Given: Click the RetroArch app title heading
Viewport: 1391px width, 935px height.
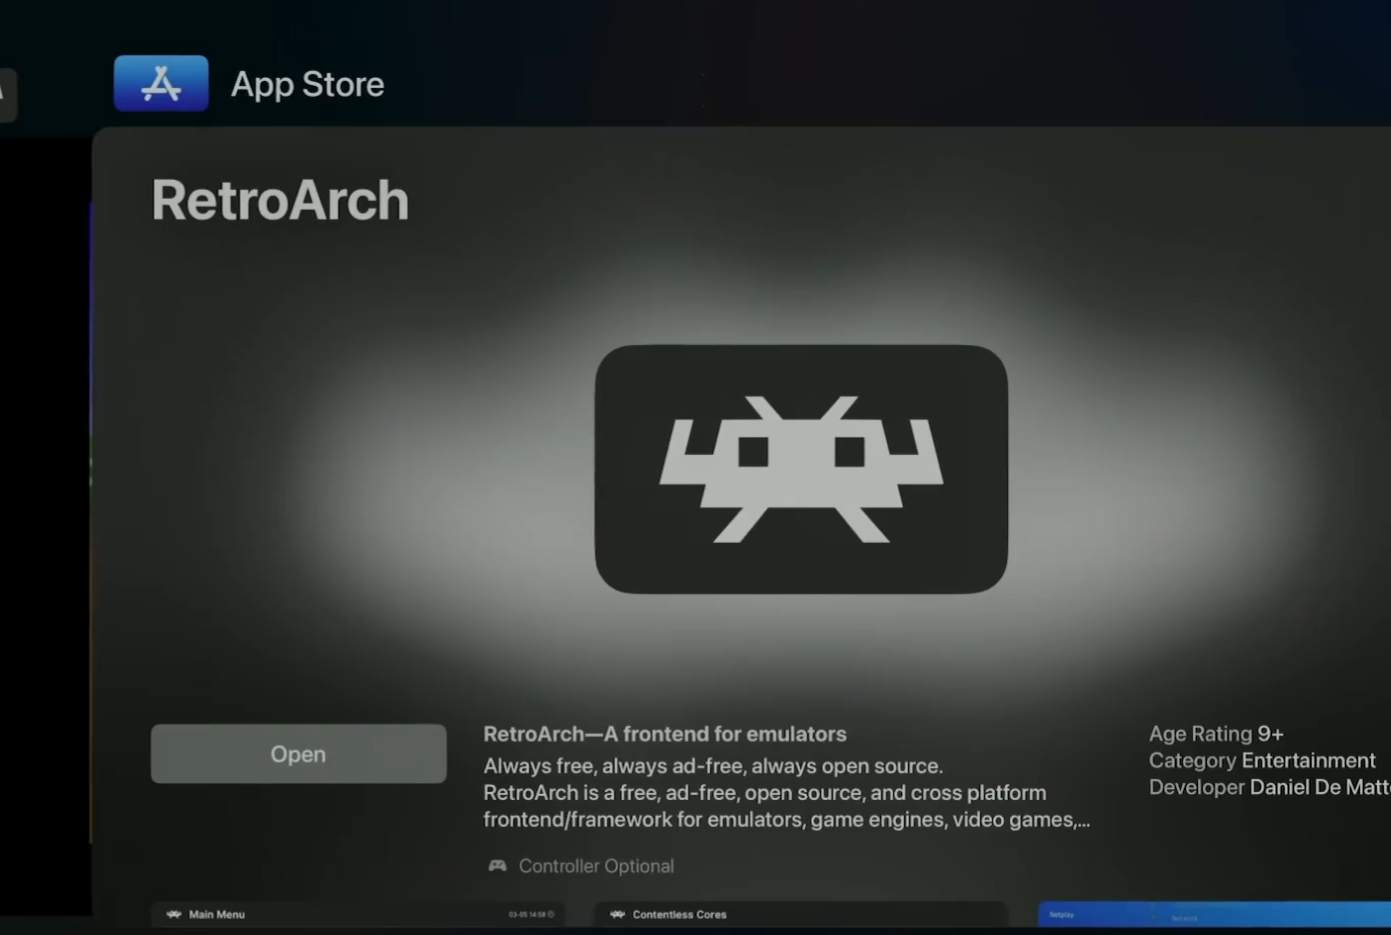Looking at the screenshot, I should pyautogui.click(x=280, y=200).
